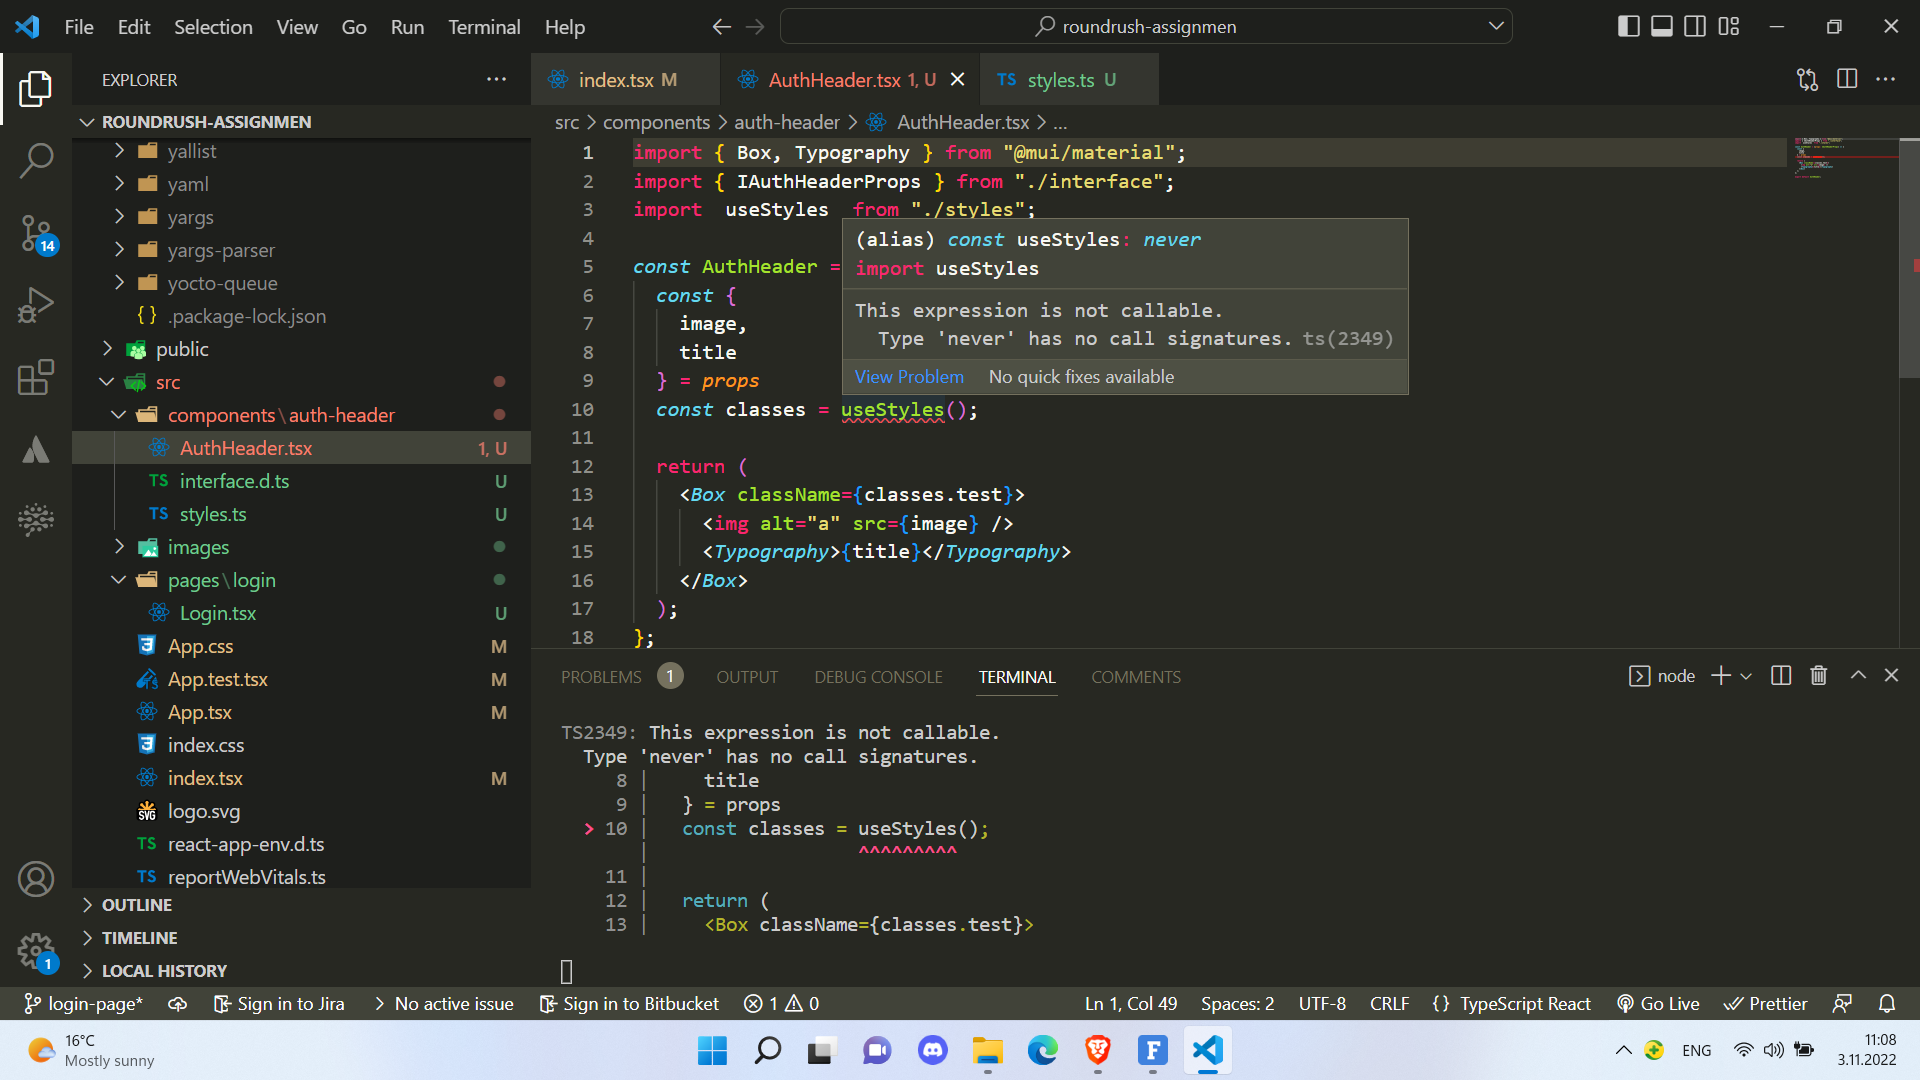The width and height of the screenshot is (1920, 1080).
Task: Split the editor to the right
Action: 1847,79
